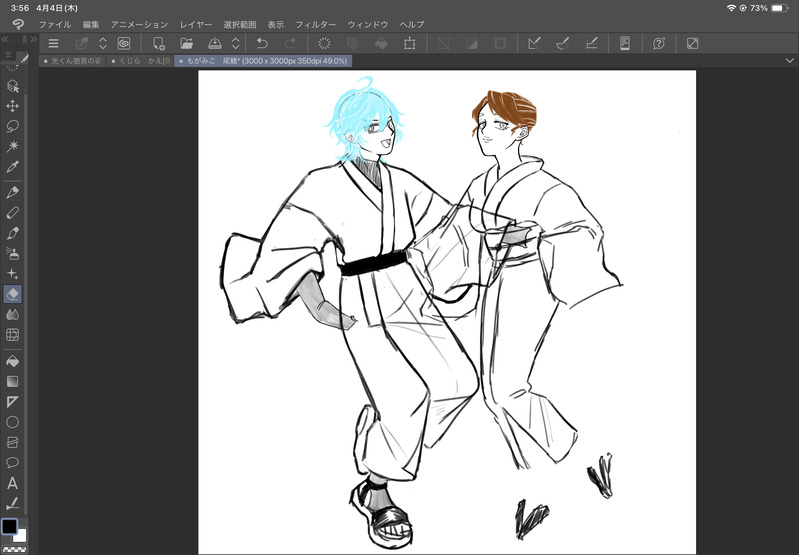Click the Redo arrow
The width and height of the screenshot is (799, 555).
click(290, 44)
